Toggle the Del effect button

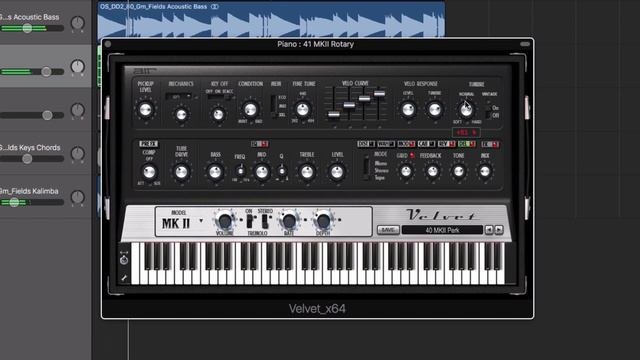tap(467, 144)
